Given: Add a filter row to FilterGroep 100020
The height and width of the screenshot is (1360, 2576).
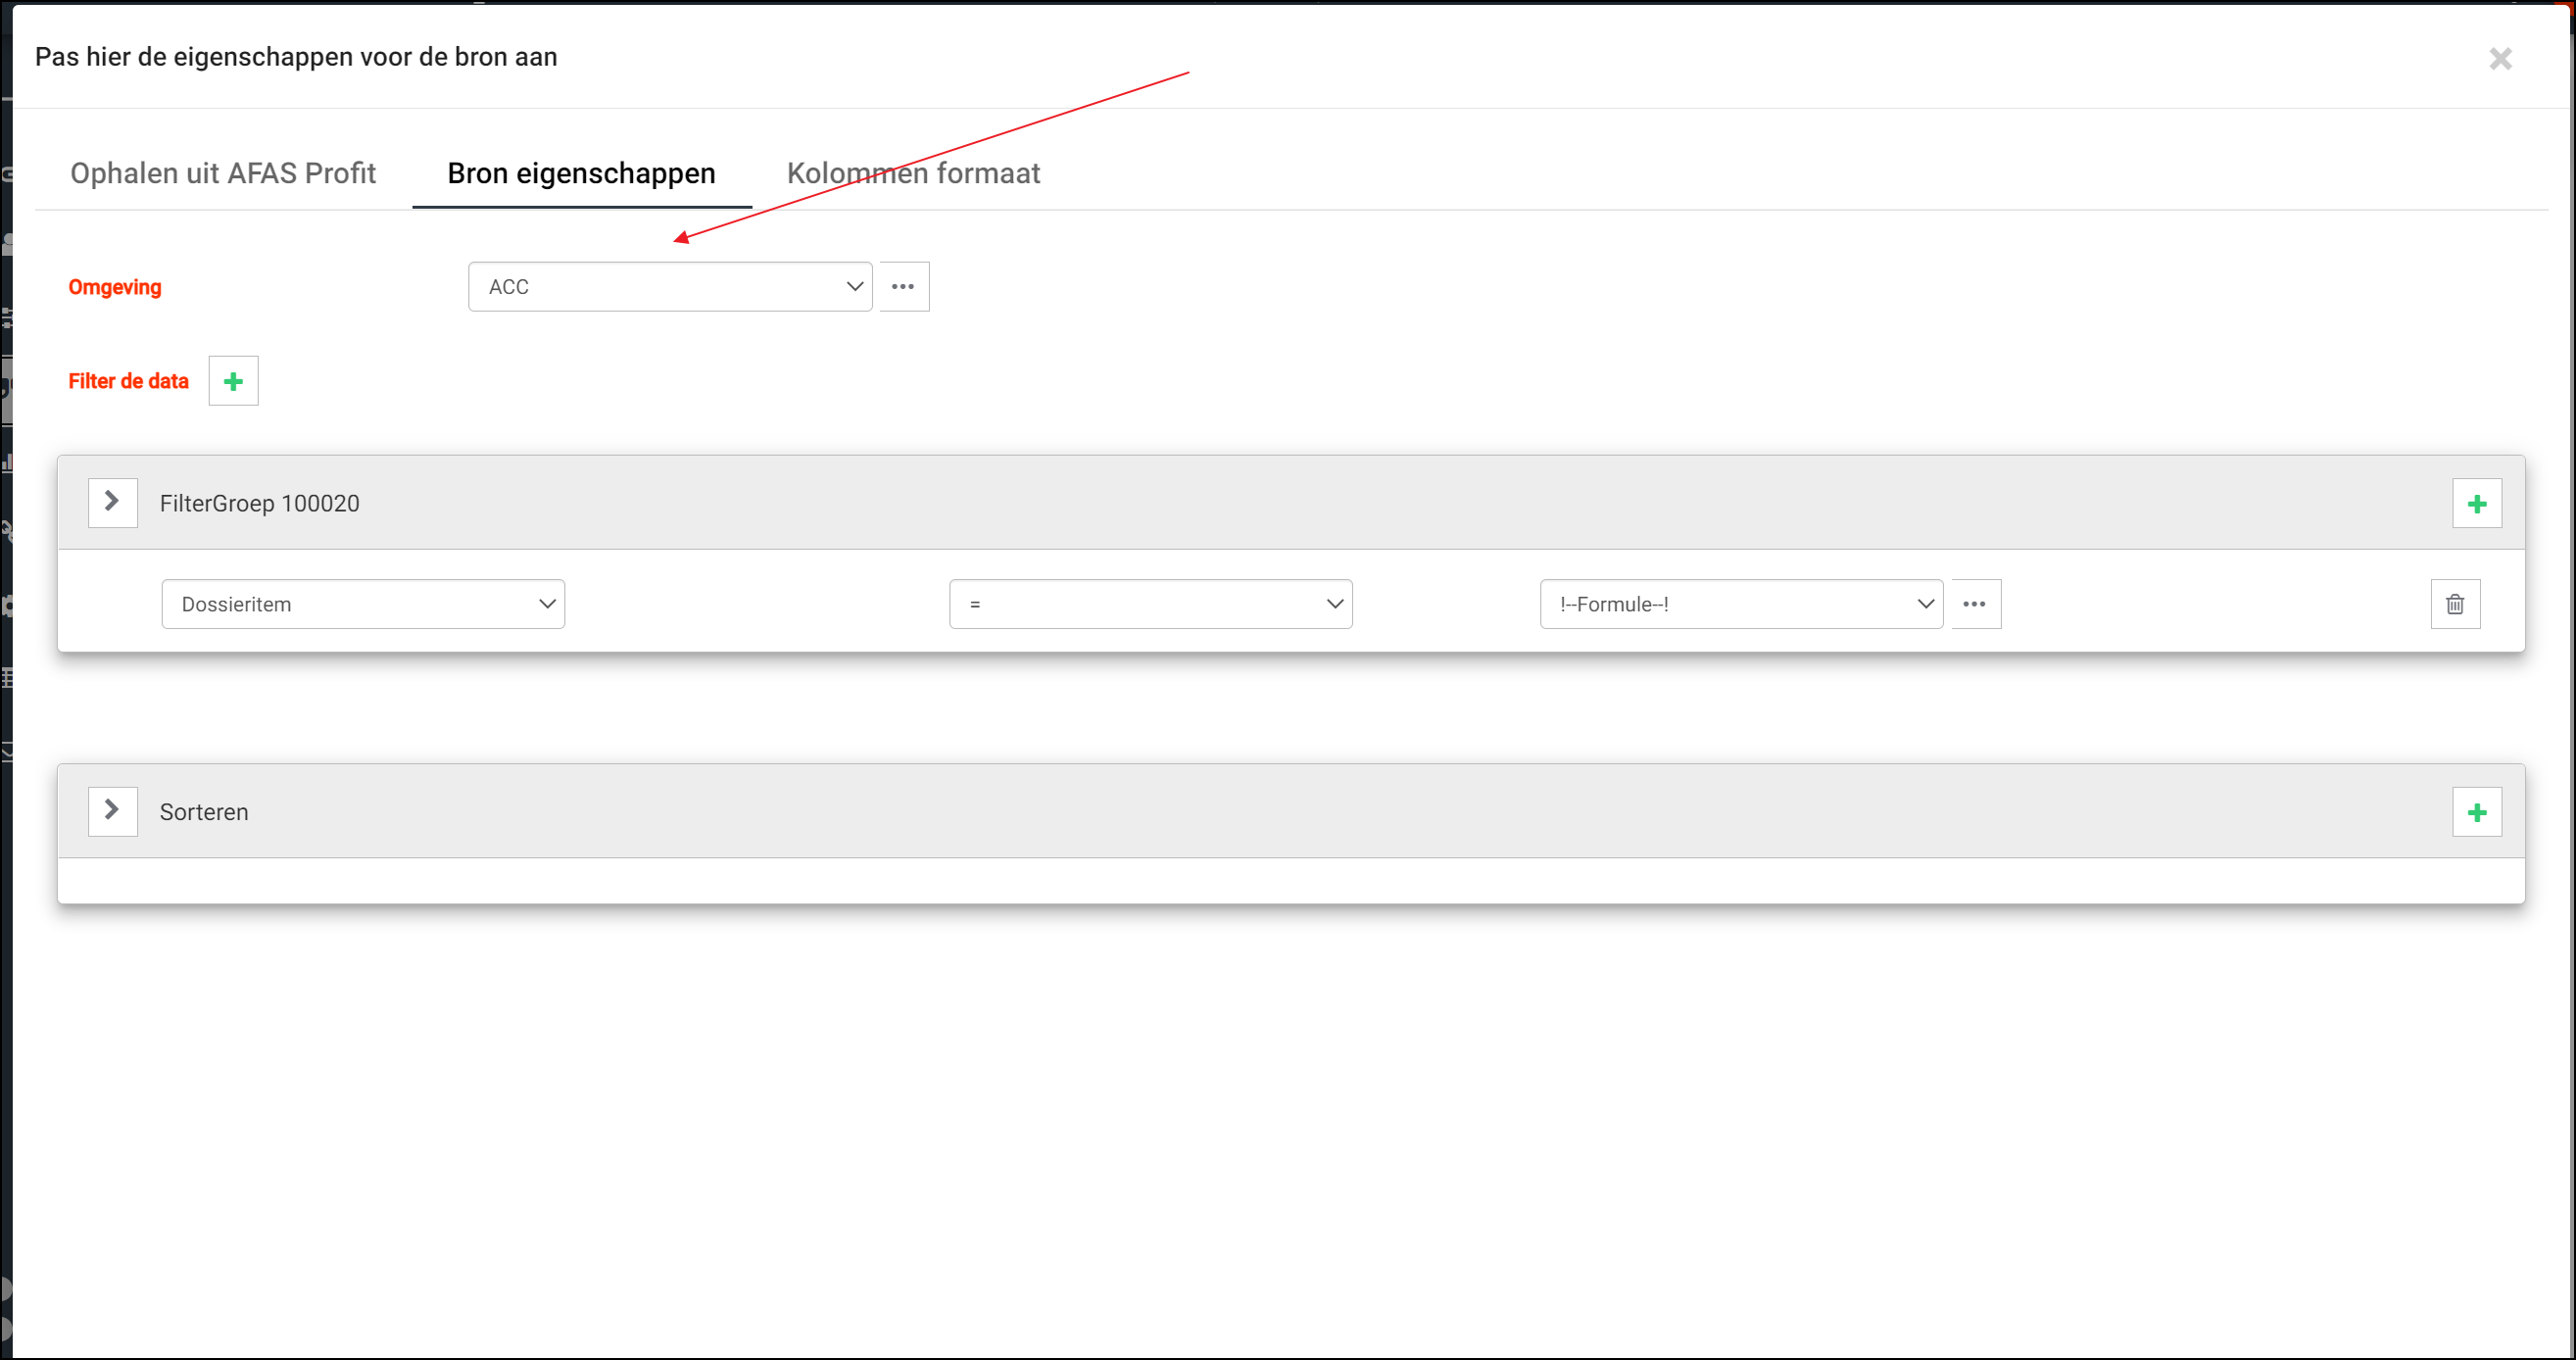Looking at the screenshot, I should pos(2476,504).
